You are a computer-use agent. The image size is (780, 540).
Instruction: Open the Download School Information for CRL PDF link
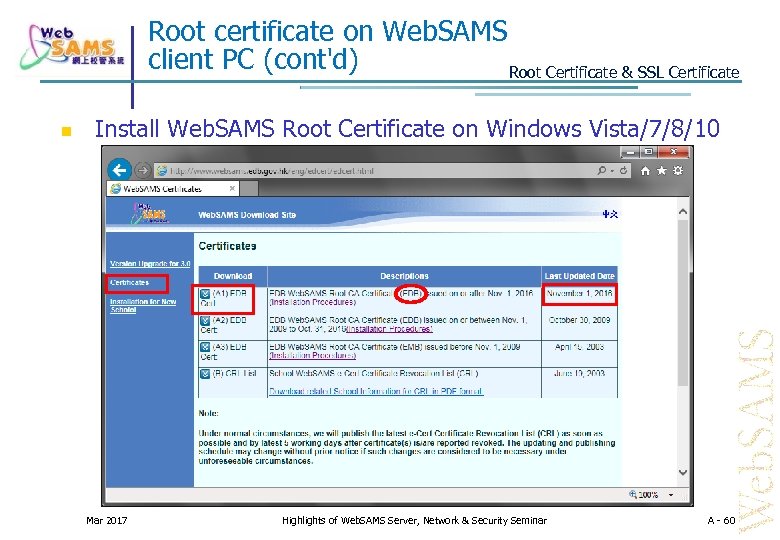click(376, 391)
